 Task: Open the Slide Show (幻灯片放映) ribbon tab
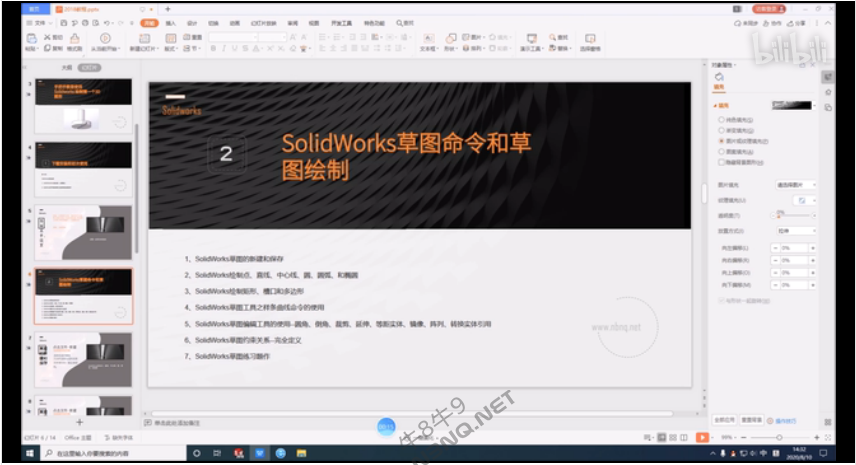[264, 23]
